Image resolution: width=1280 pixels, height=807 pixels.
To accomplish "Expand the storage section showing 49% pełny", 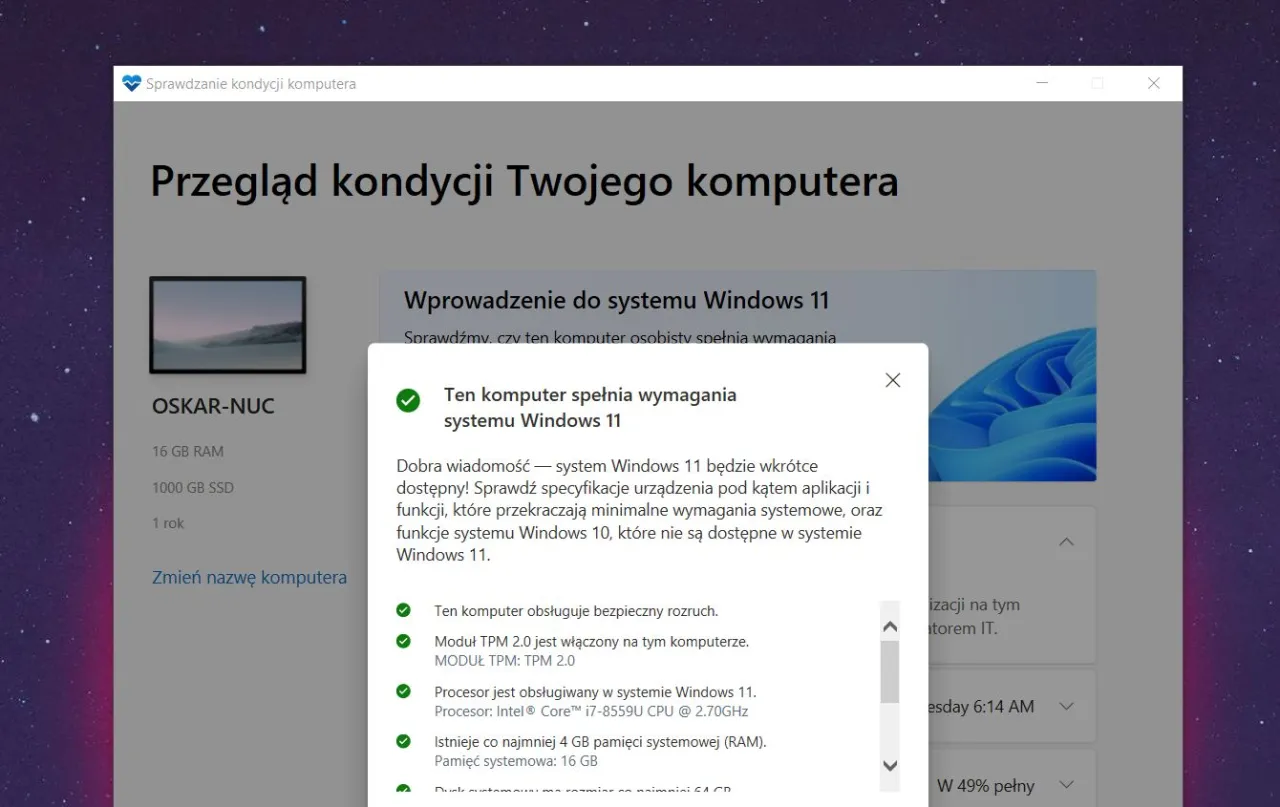I will point(1066,784).
